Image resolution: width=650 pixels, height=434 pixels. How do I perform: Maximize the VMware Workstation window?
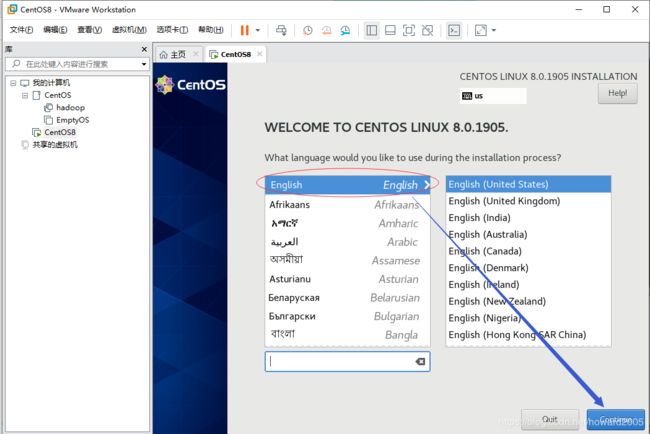pyautogui.click(x=606, y=9)
